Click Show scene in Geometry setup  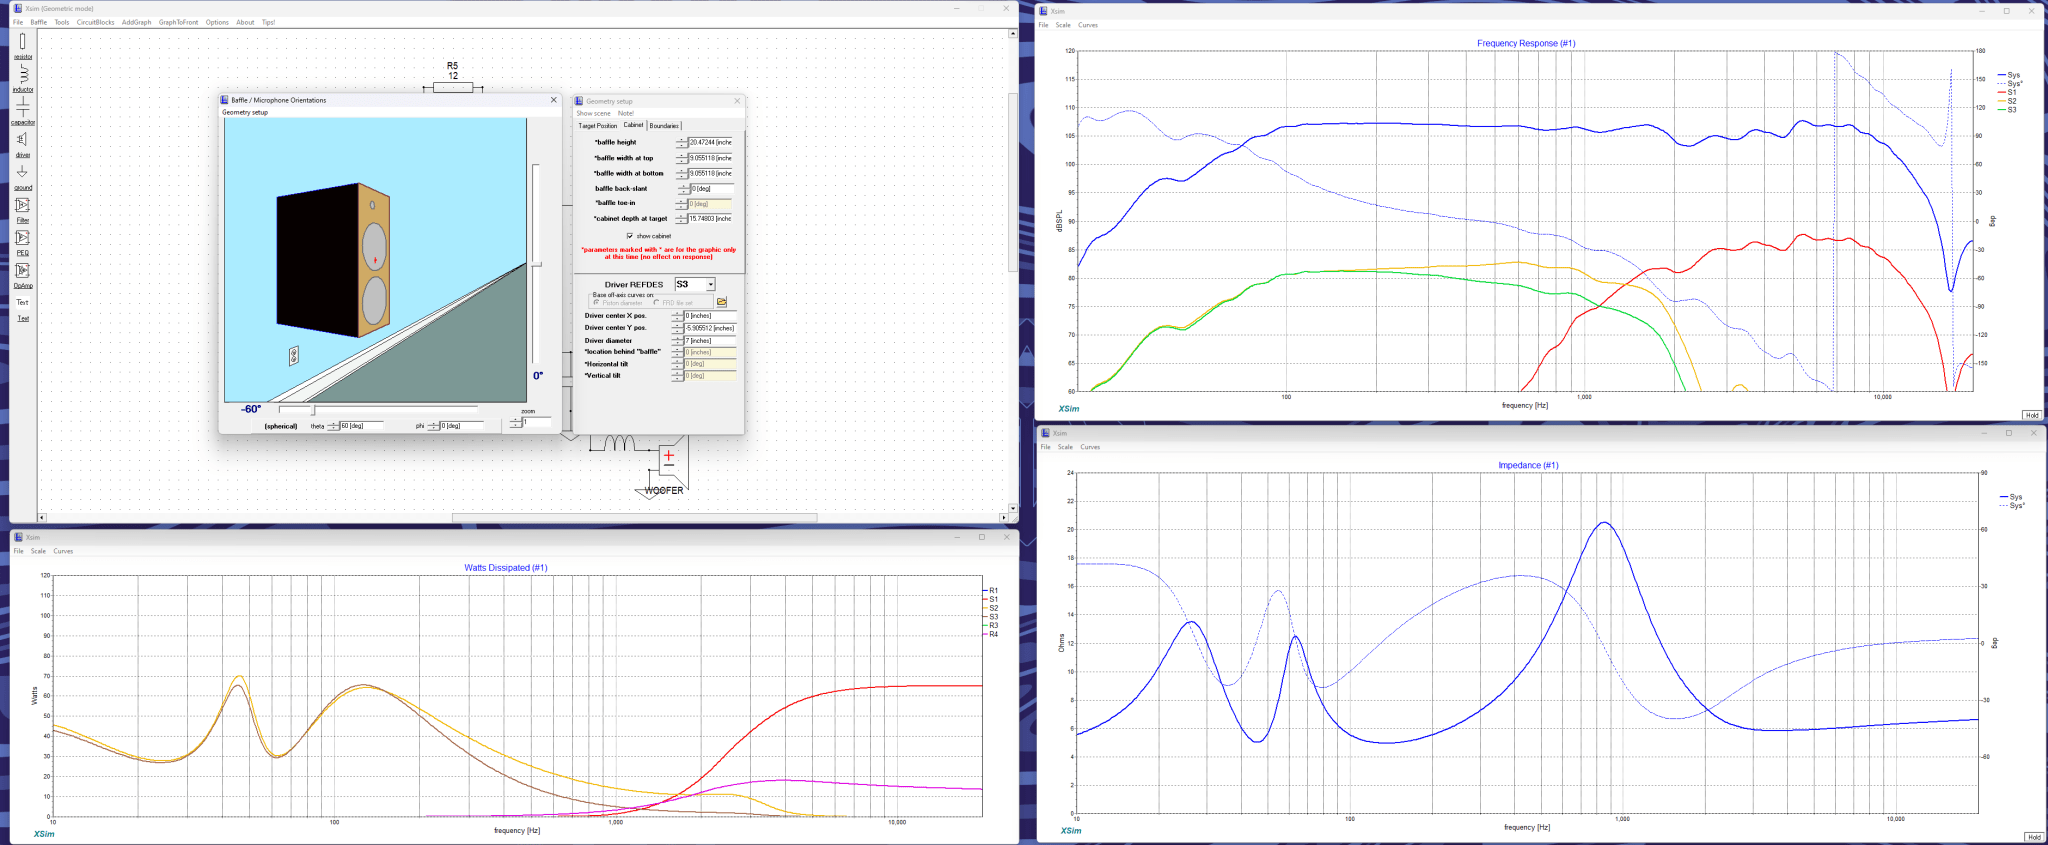click(593, 113)
